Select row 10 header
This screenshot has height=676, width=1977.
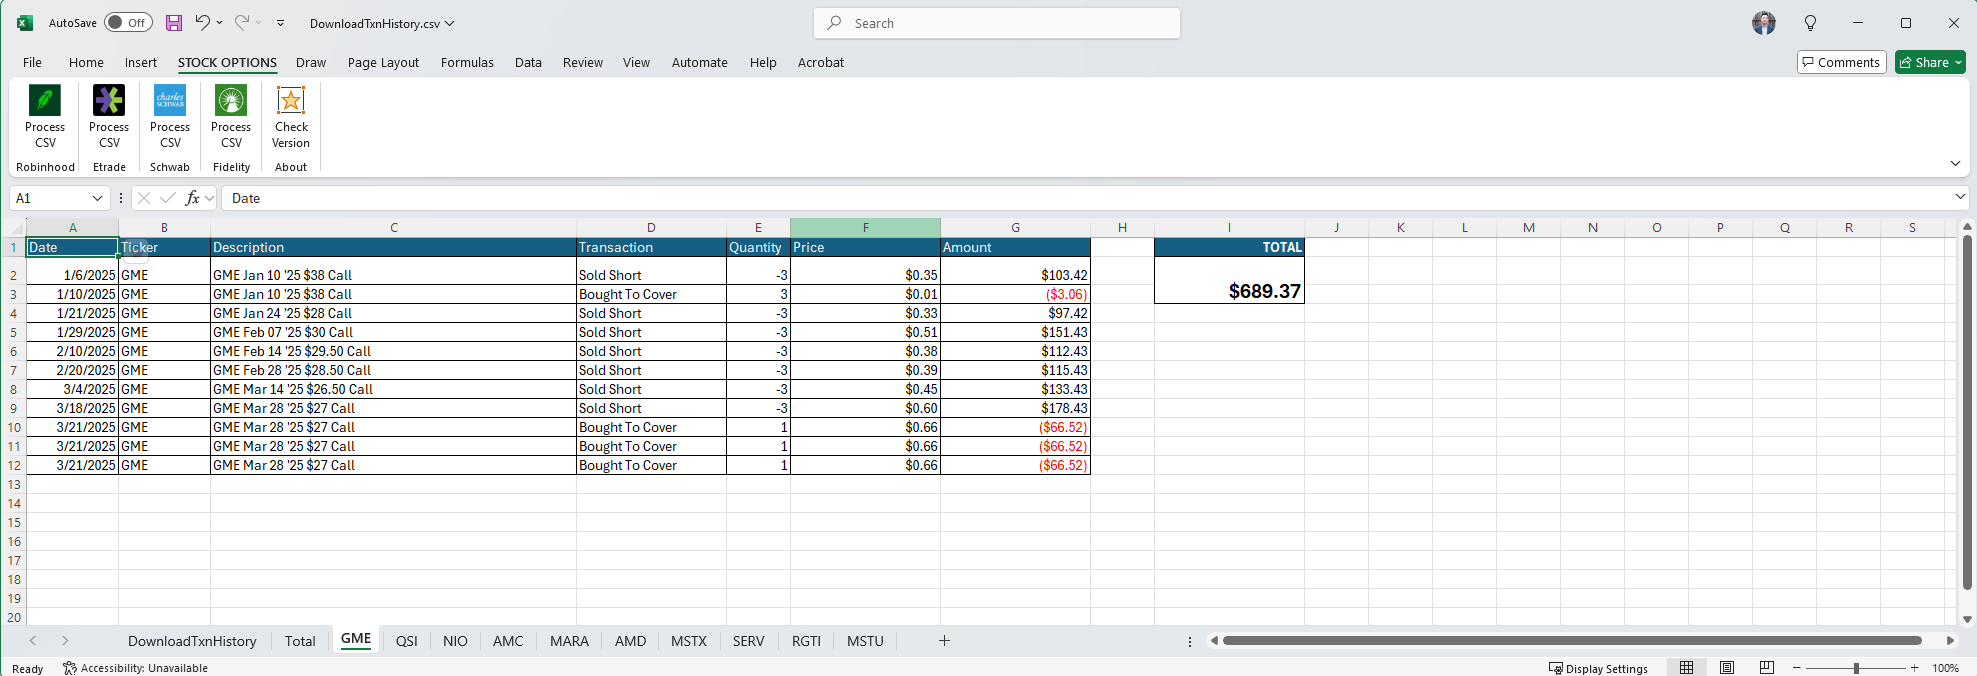(x=14, y=427)
